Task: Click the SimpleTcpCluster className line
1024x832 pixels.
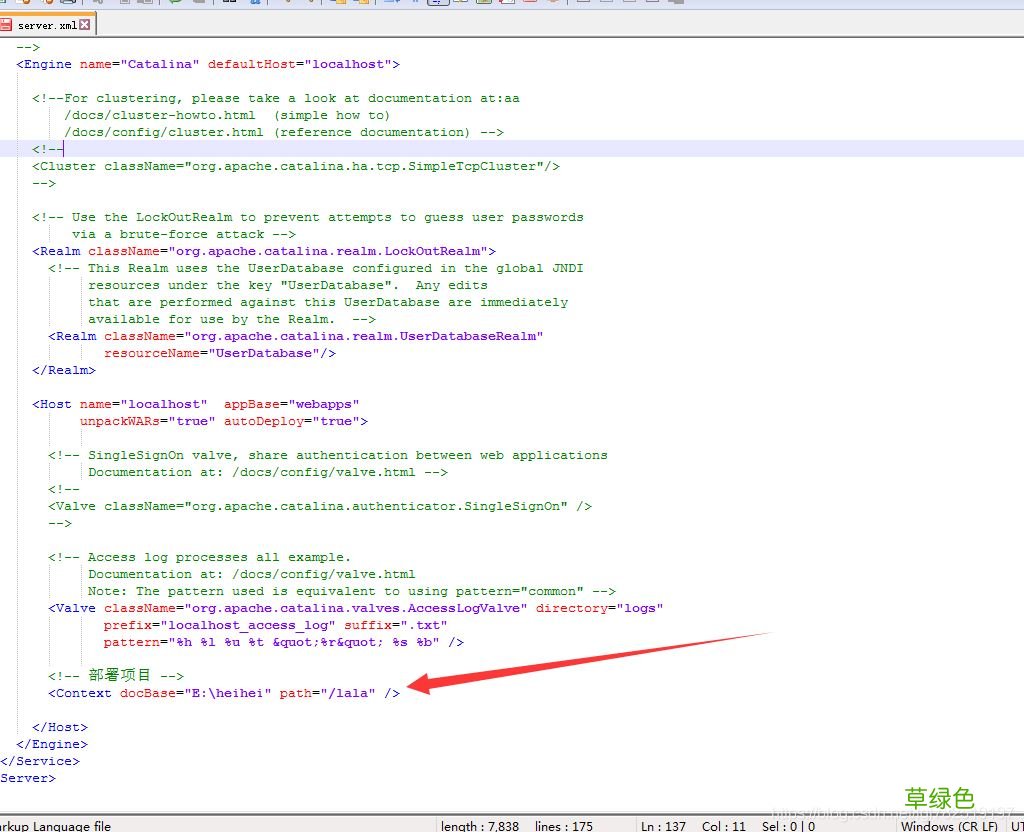Action: pos(295,166)
